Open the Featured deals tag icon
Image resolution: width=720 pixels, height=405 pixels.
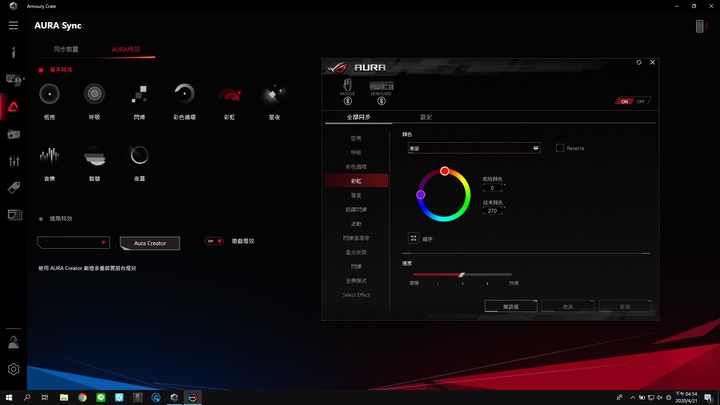click(x=13, y=187)
